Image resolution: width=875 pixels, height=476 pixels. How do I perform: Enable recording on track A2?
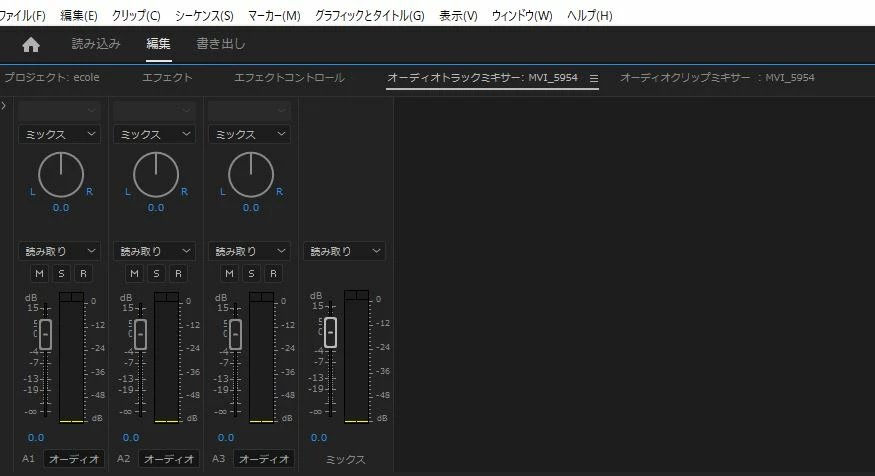[x=178, y=273]
